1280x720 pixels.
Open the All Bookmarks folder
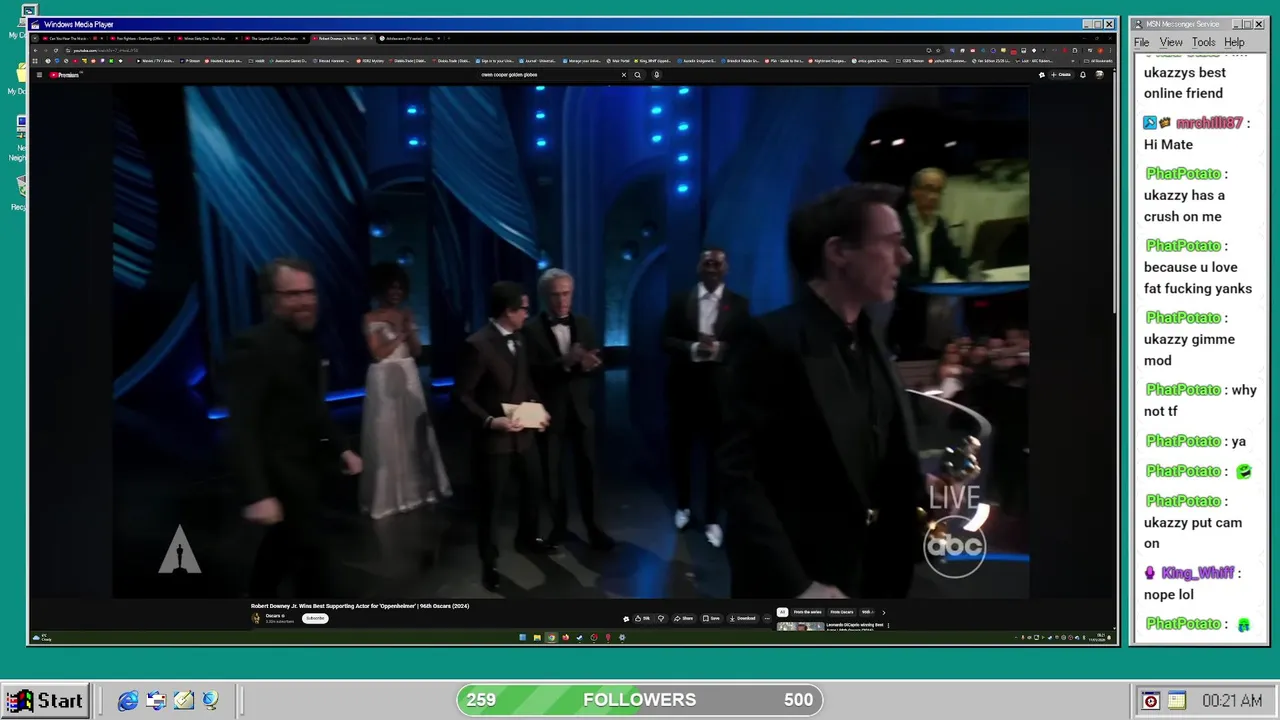[x=1100, y=61]
